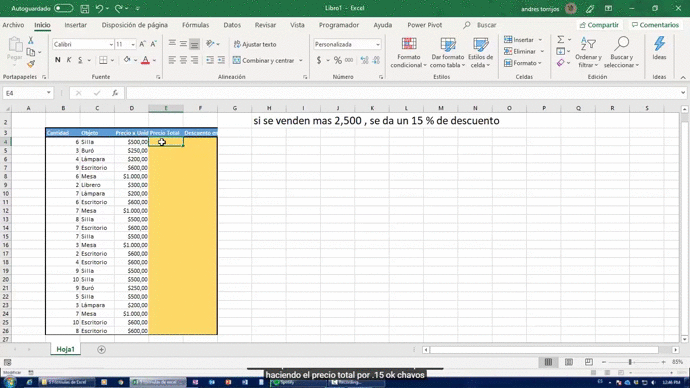The width and height of the screenshot is (690, 388).
Task: Click the Ideas lightning icon
Action: pos(659,48)
